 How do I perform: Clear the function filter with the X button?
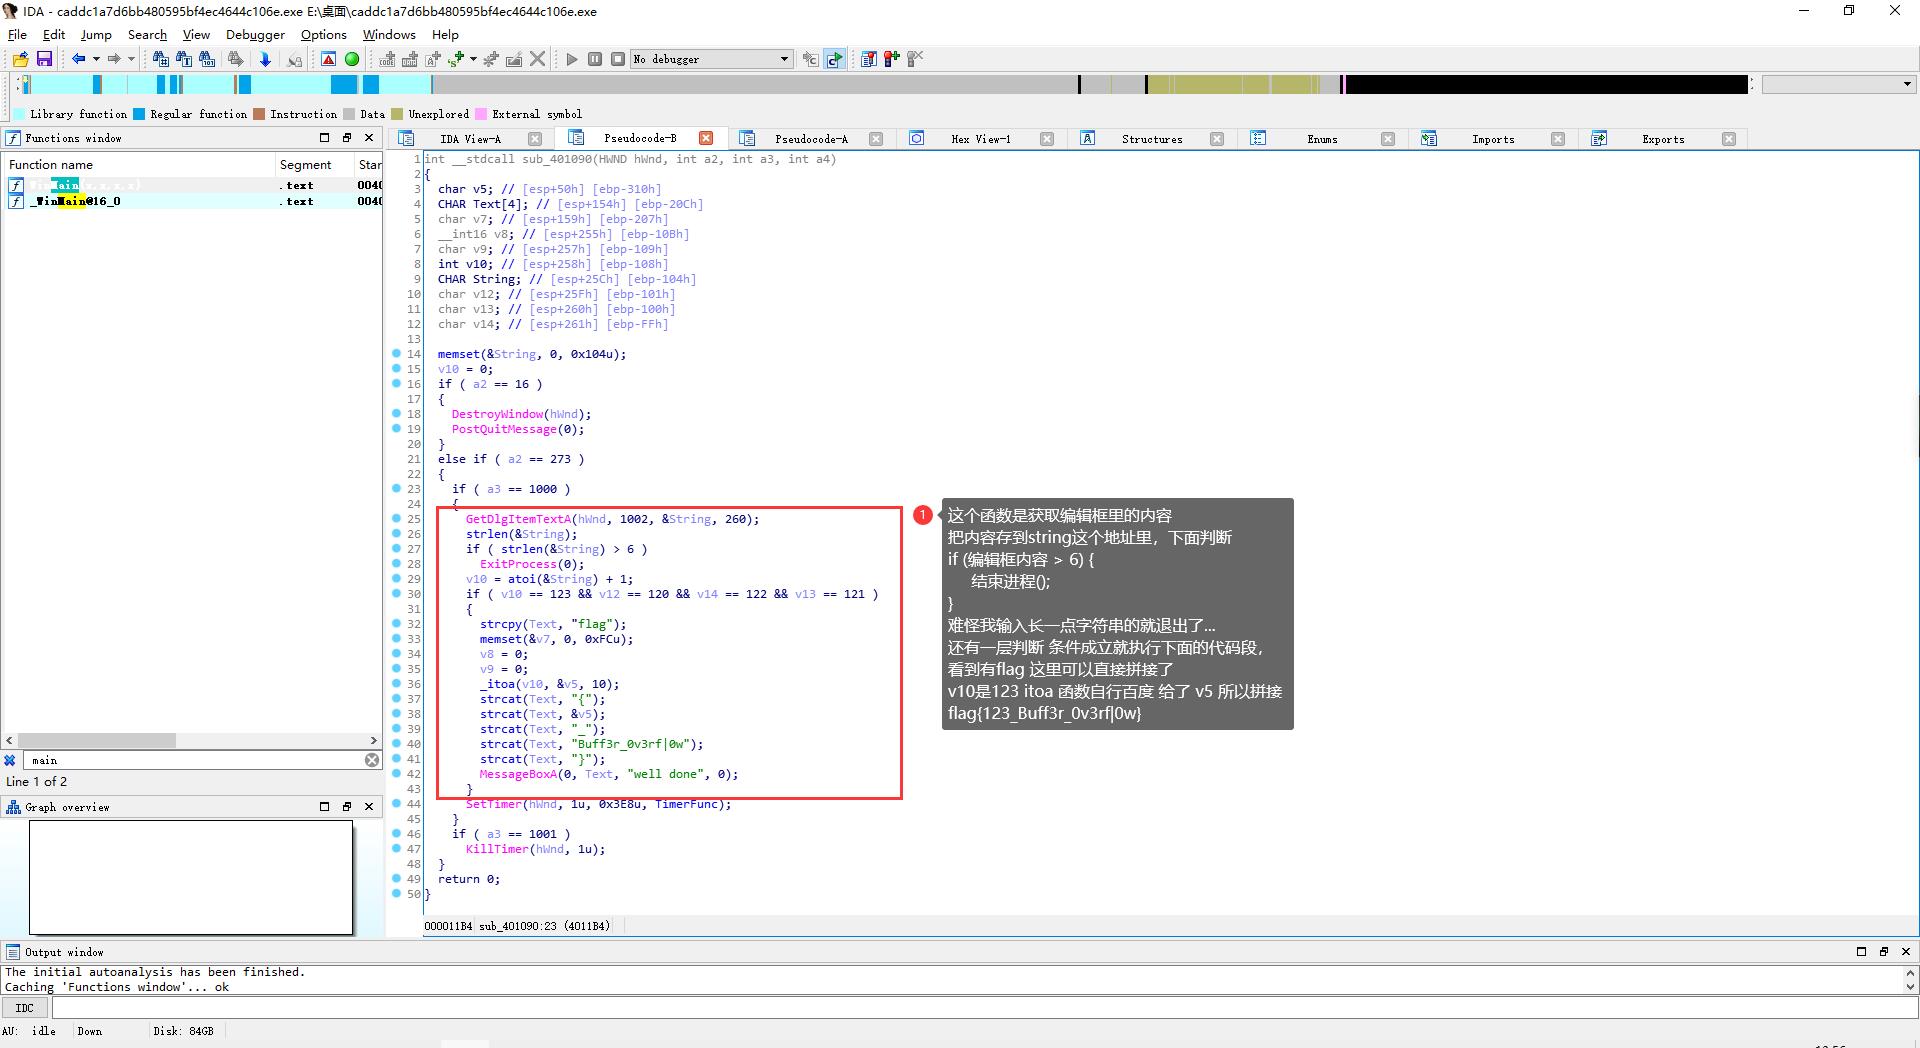pos(372,760)
